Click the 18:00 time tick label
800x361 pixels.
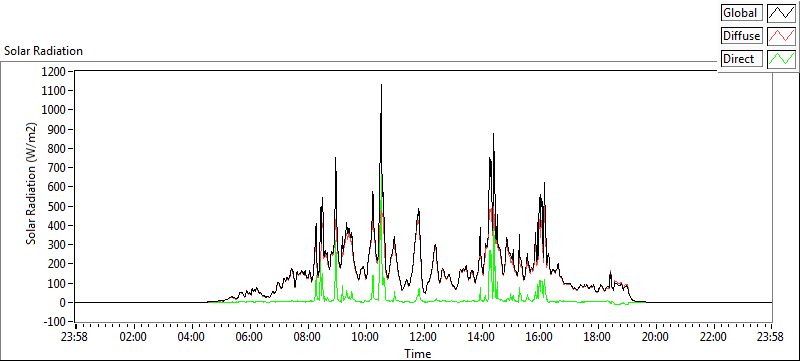coord(597,337)
